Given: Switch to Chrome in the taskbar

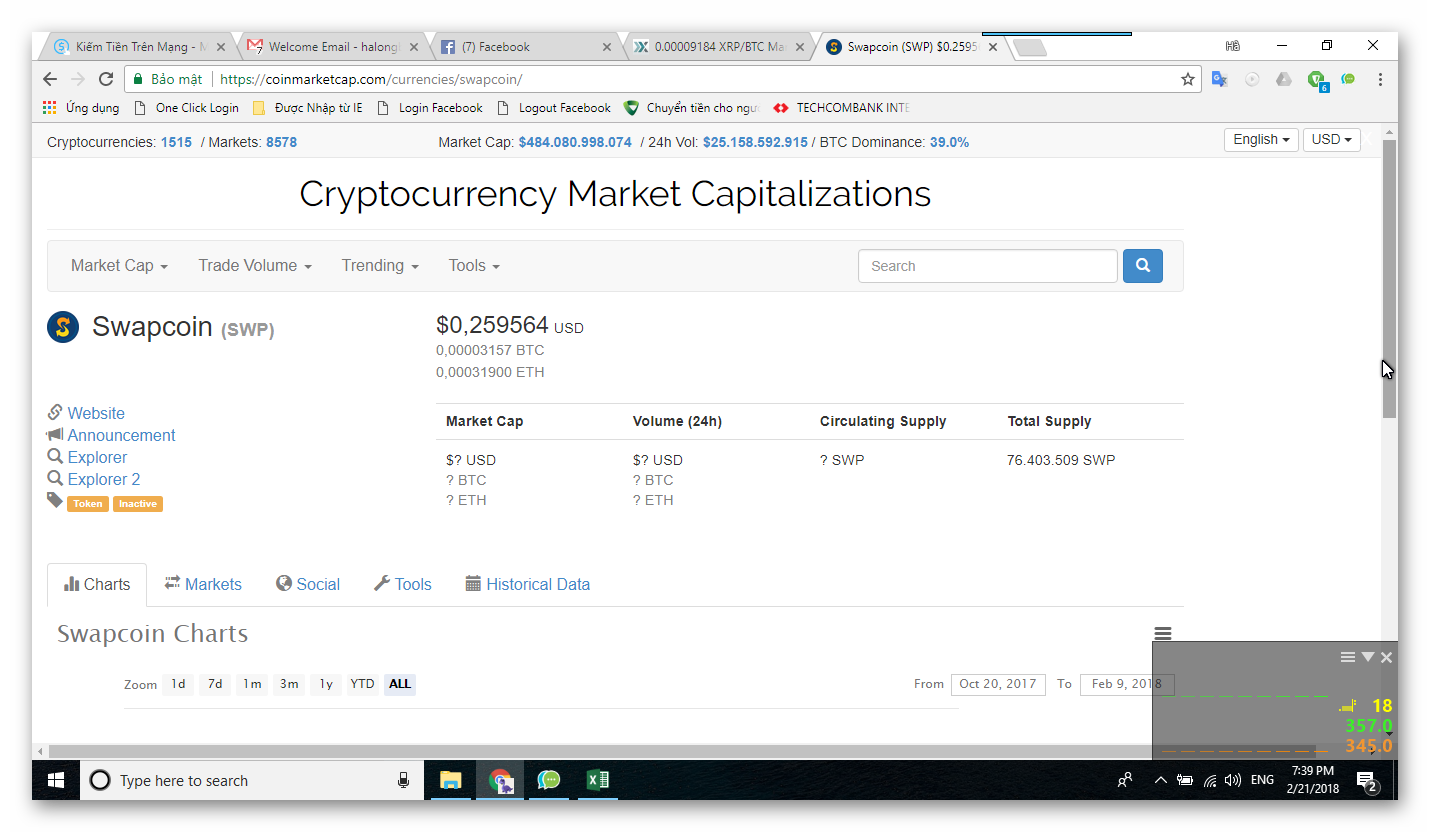Looking at the screenshot, I should pyautogui.click(x=501, y=780).
